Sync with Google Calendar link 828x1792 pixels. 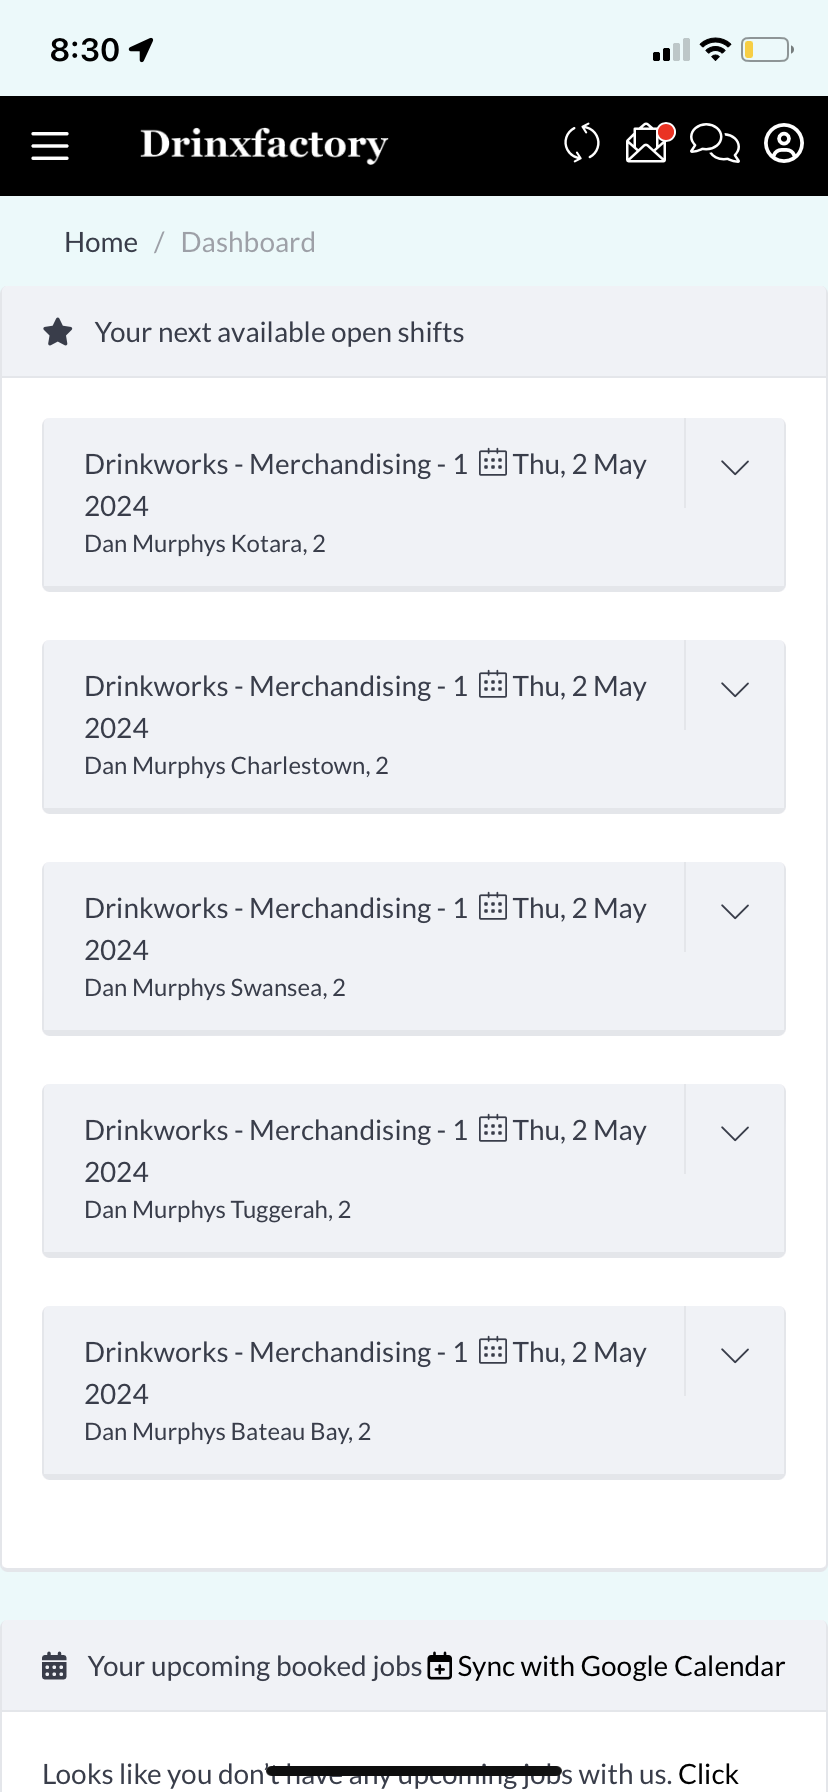pos(606,1666)
